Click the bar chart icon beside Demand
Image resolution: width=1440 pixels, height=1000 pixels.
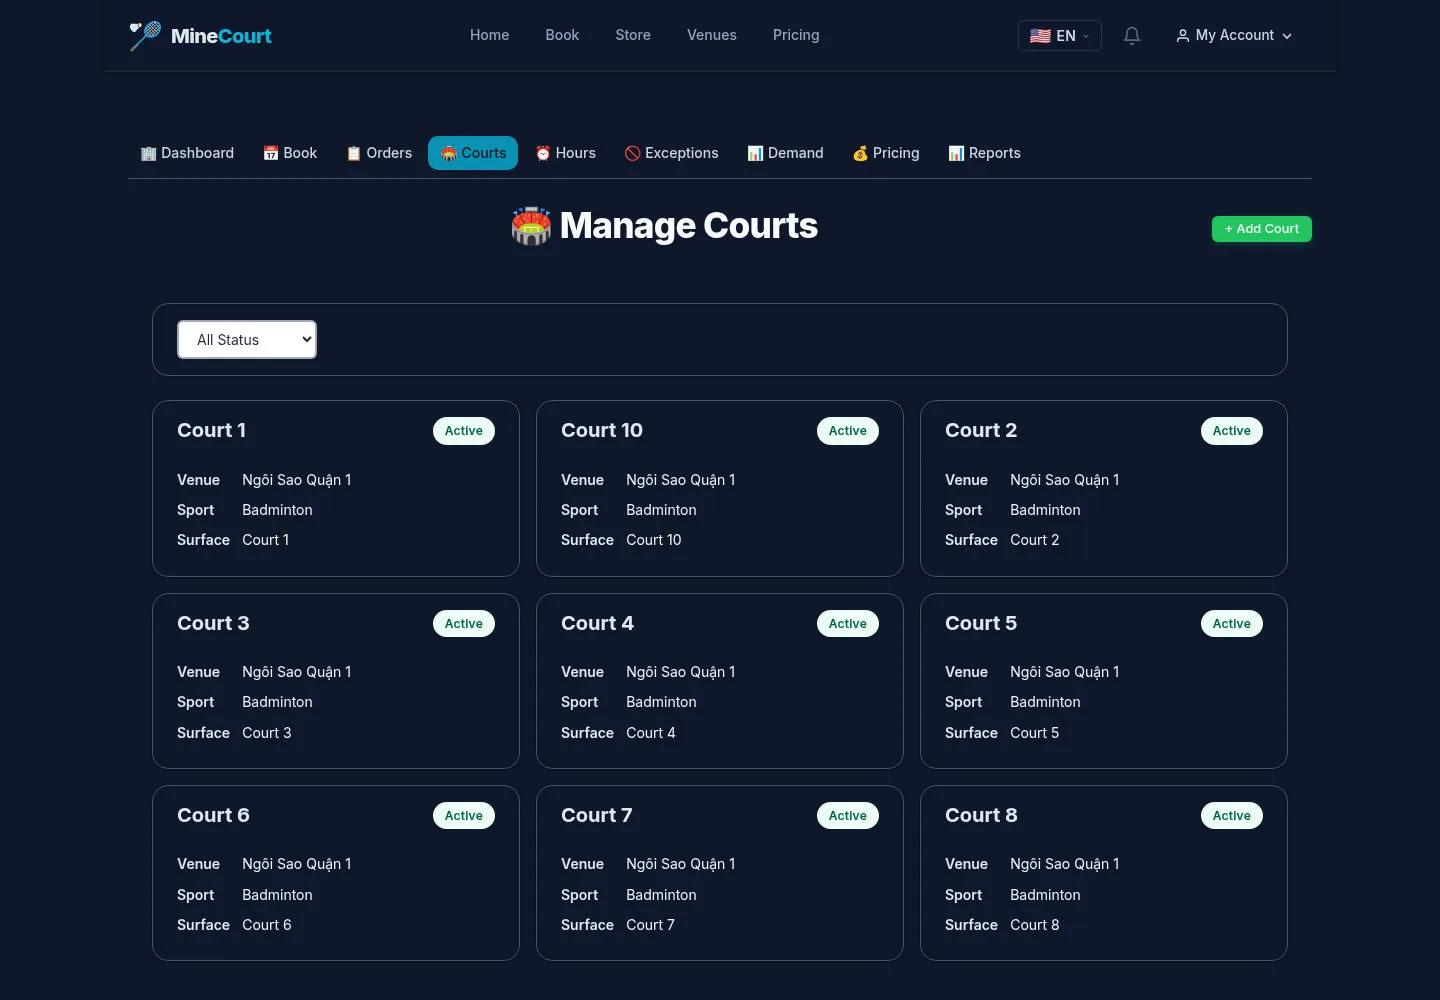coord(755,153)
